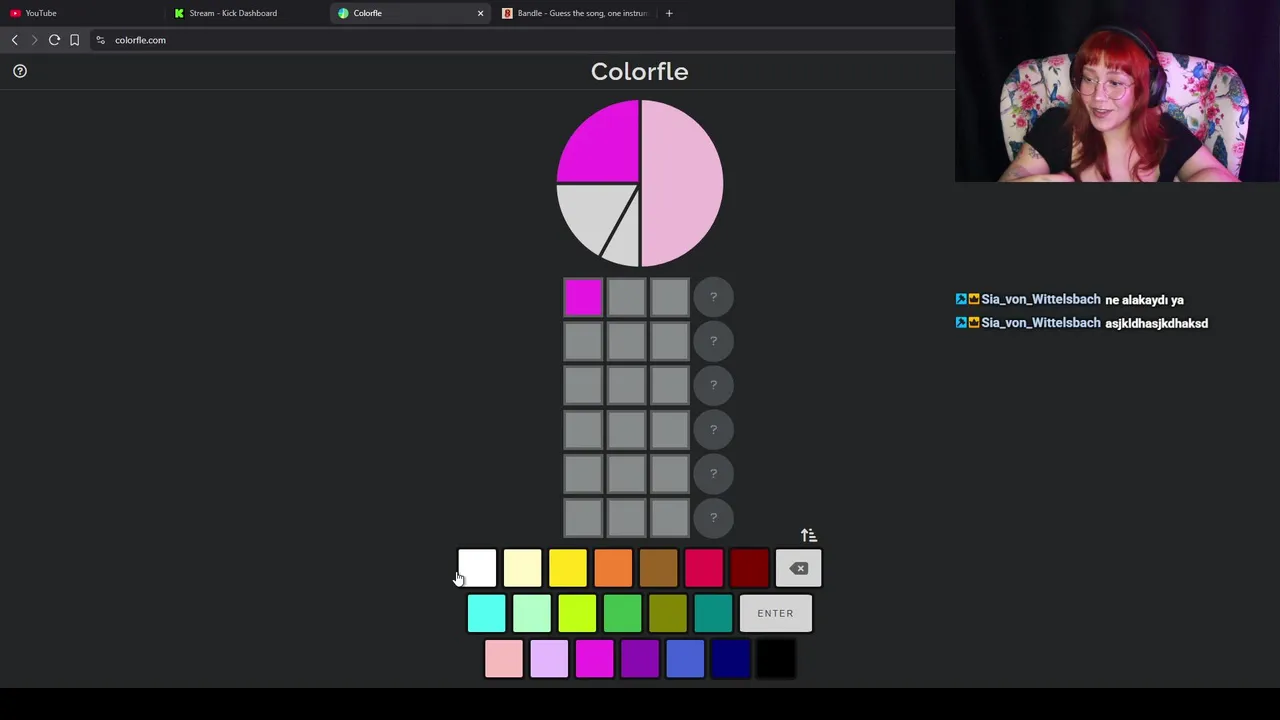Pick the black color swatch
This screenshot has height=720, width=1280.
point(776,659)
